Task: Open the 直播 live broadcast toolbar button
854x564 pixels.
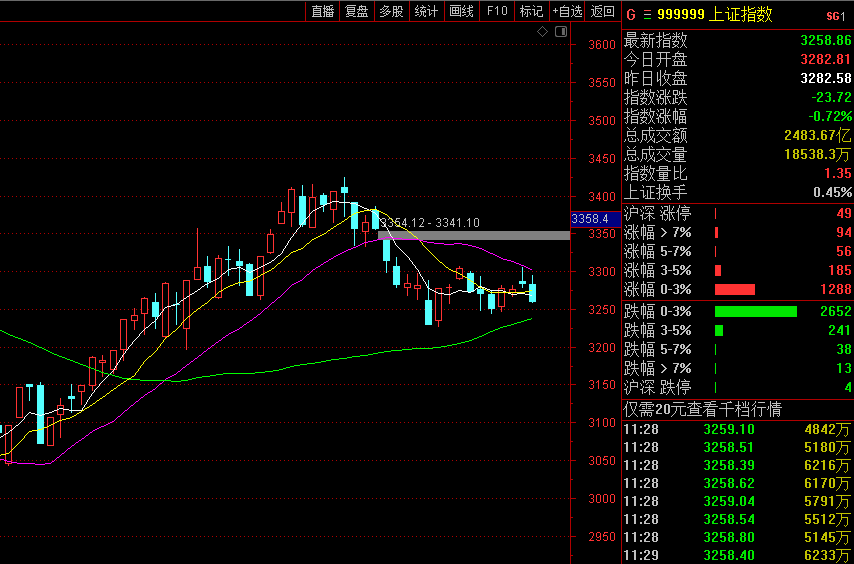Action: pos(322,11)
